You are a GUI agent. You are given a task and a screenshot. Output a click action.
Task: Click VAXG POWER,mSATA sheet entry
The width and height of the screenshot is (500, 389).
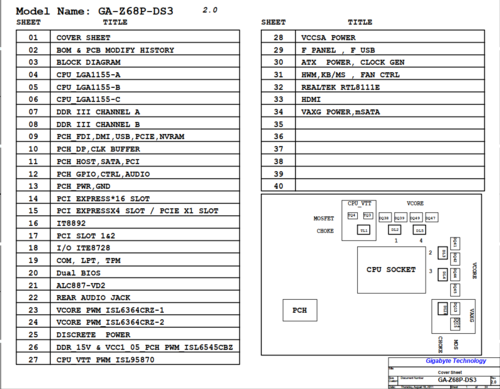click(x=341, y=112)
